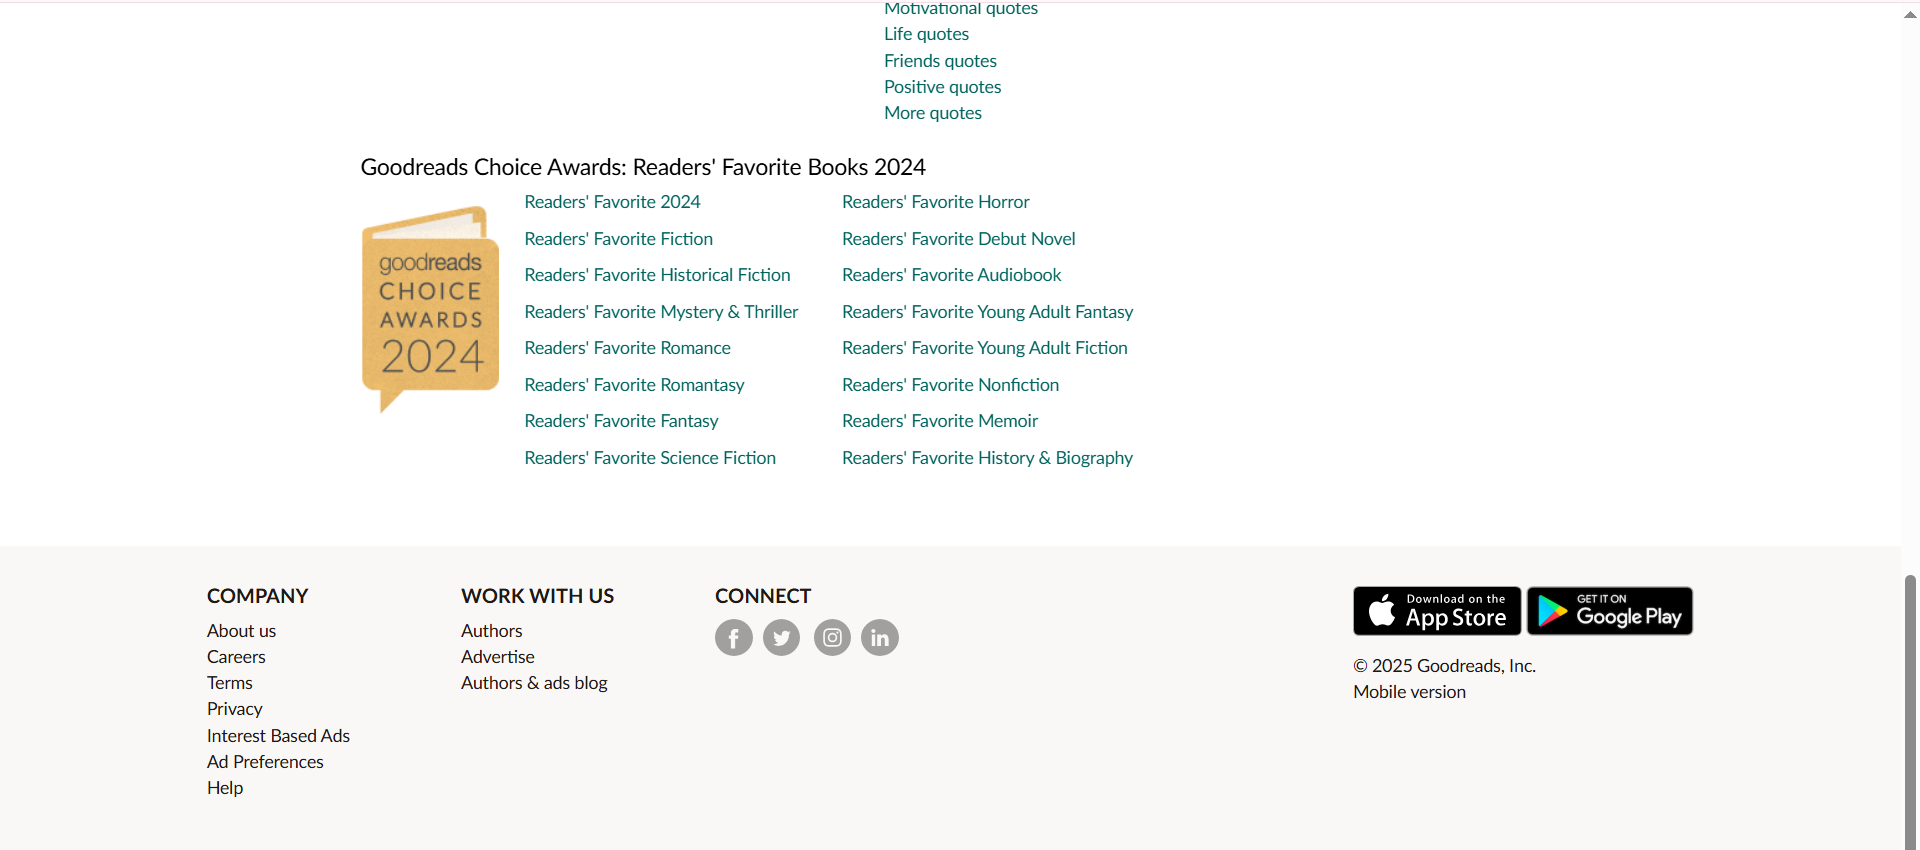Click the Get it on Google Play badge

click(1610, 611)
